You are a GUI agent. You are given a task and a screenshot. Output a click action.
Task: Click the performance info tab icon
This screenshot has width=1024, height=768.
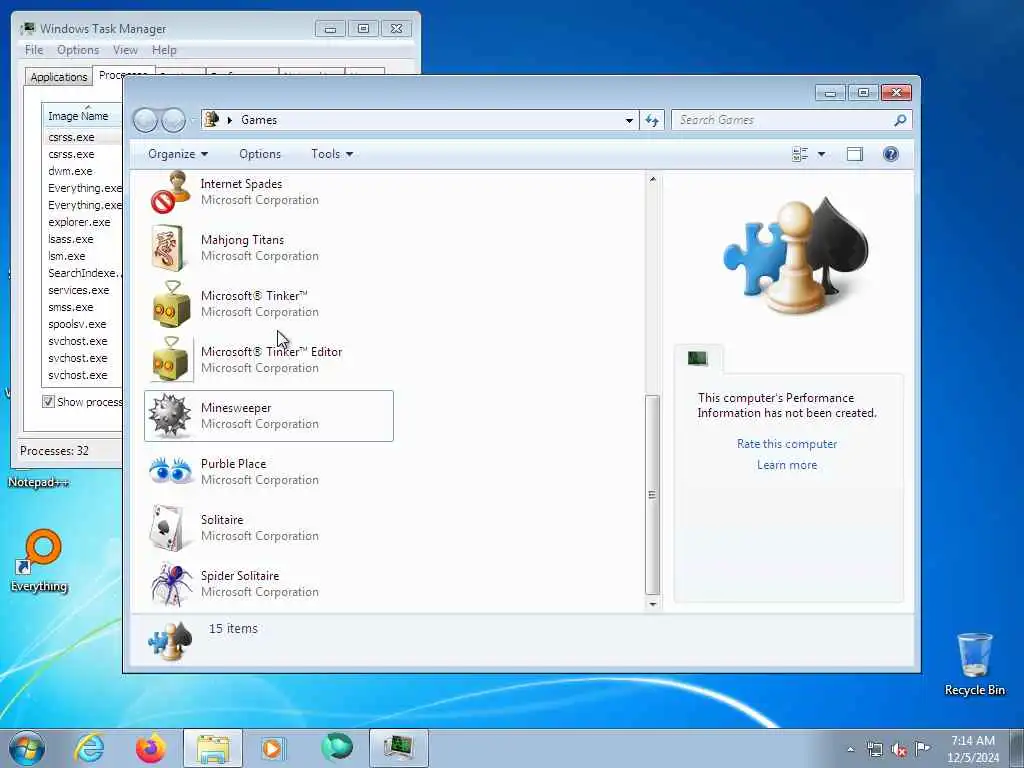click(697, 358)
